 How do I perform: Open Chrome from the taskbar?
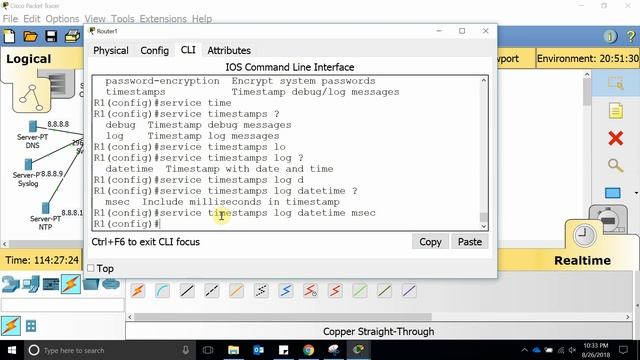click(309, 350)
